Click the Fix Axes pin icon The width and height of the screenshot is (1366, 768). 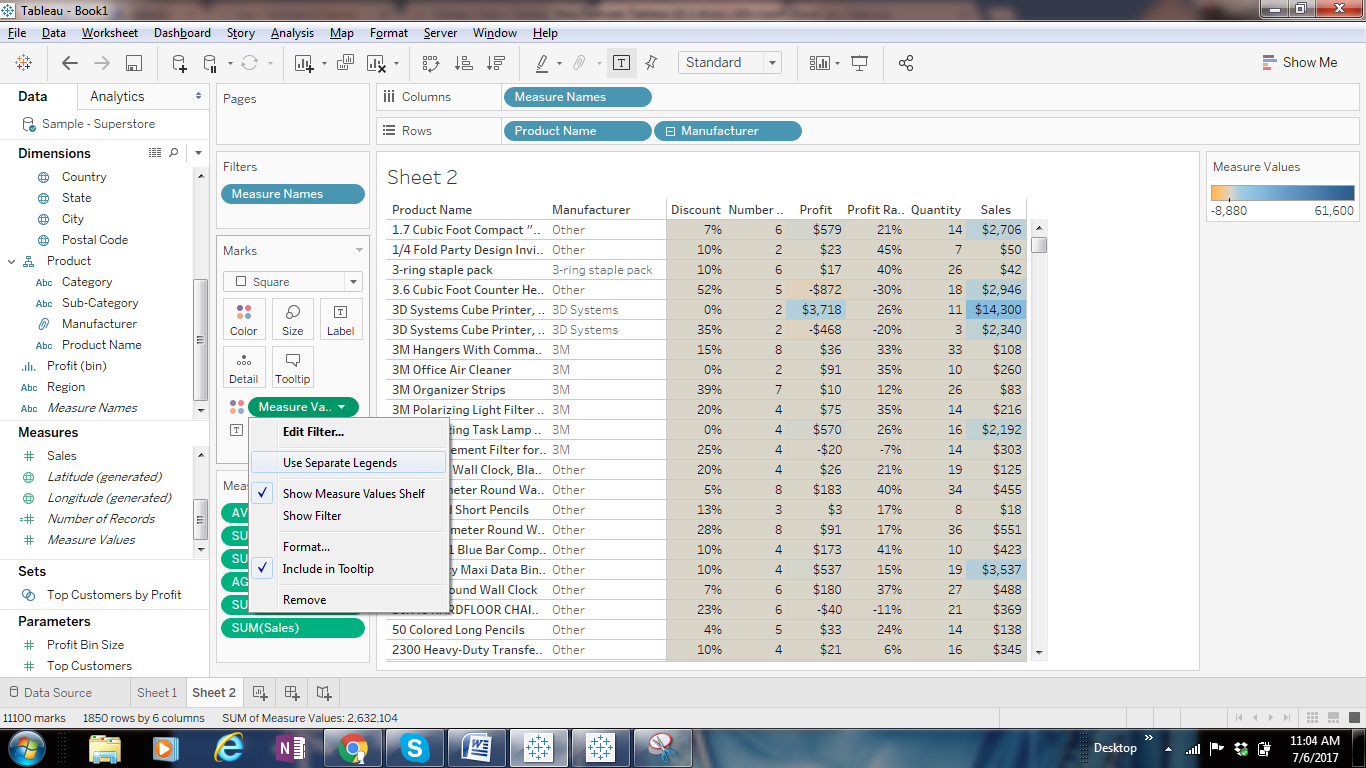[651, 63]
